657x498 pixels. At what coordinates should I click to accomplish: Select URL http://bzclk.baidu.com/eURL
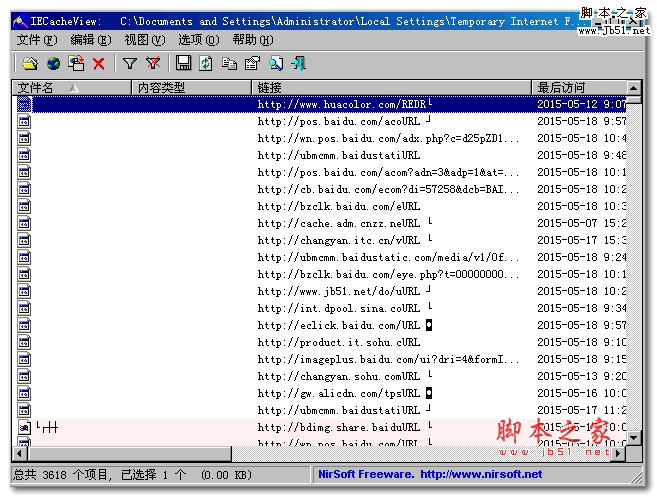click(339, 206)
